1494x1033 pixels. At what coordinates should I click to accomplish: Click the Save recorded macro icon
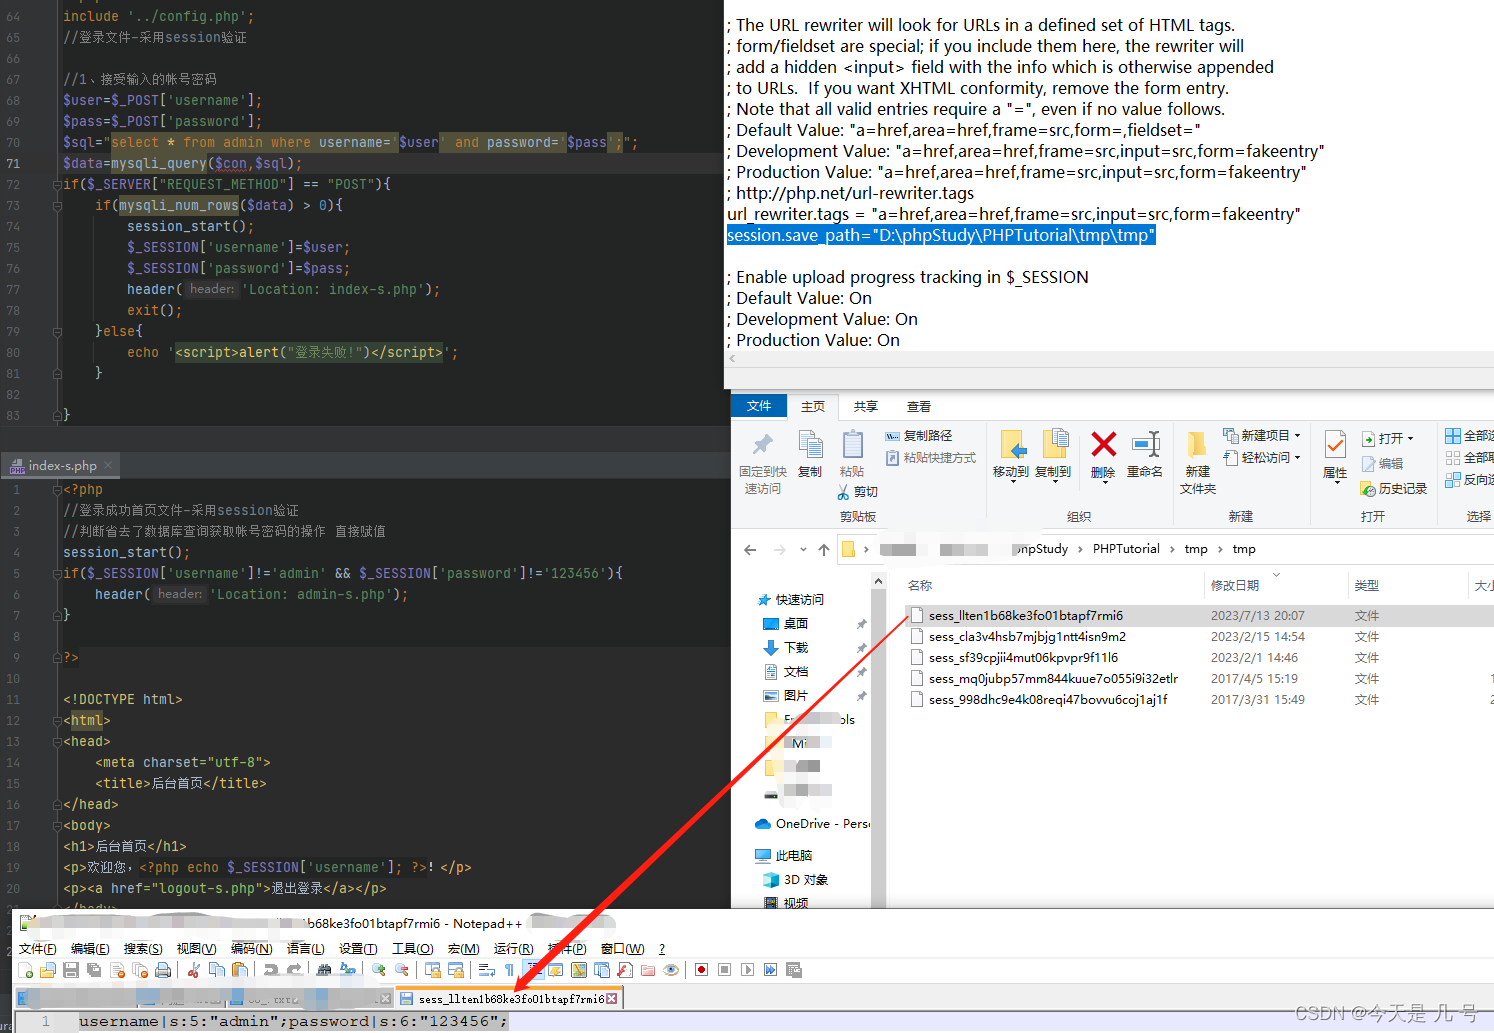point(794,970)
